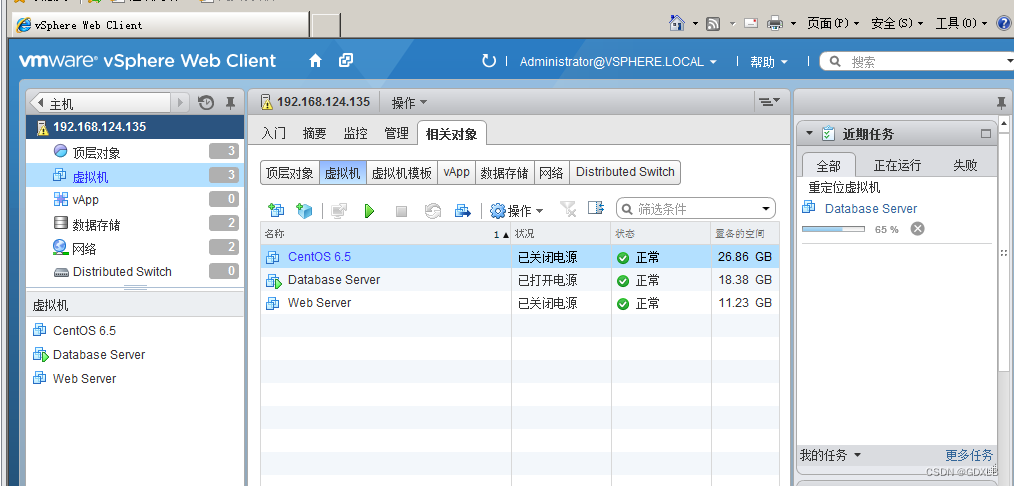Open host 操作 actions dropdown in title bar
1014x486 pixels.
tap(409, 102)
